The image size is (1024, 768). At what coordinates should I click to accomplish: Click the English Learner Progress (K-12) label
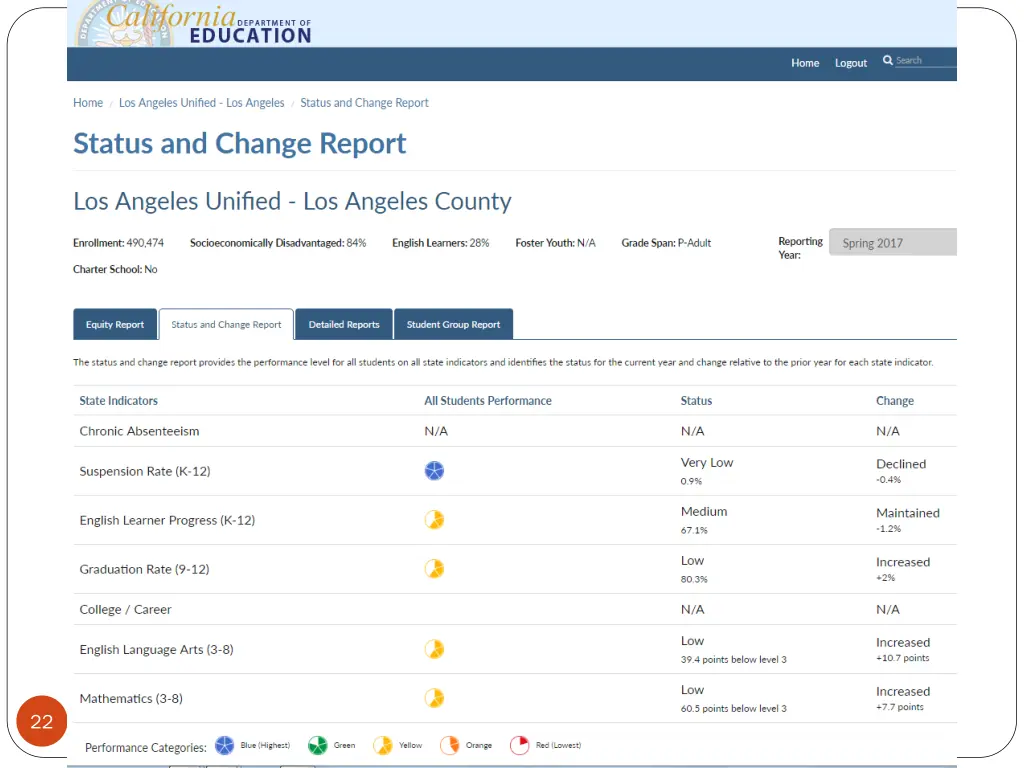pos(167,520)
